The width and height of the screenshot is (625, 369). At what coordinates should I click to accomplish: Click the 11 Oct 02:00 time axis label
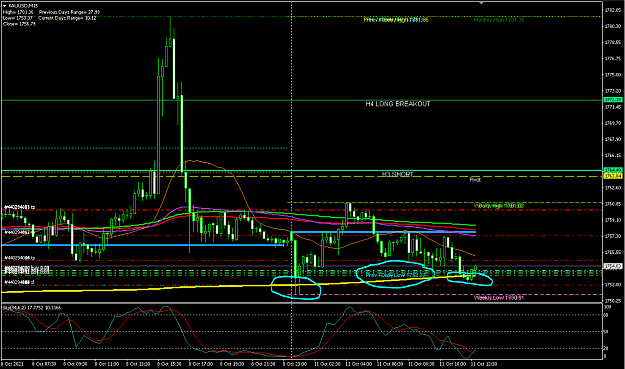[x=327, y=364]
